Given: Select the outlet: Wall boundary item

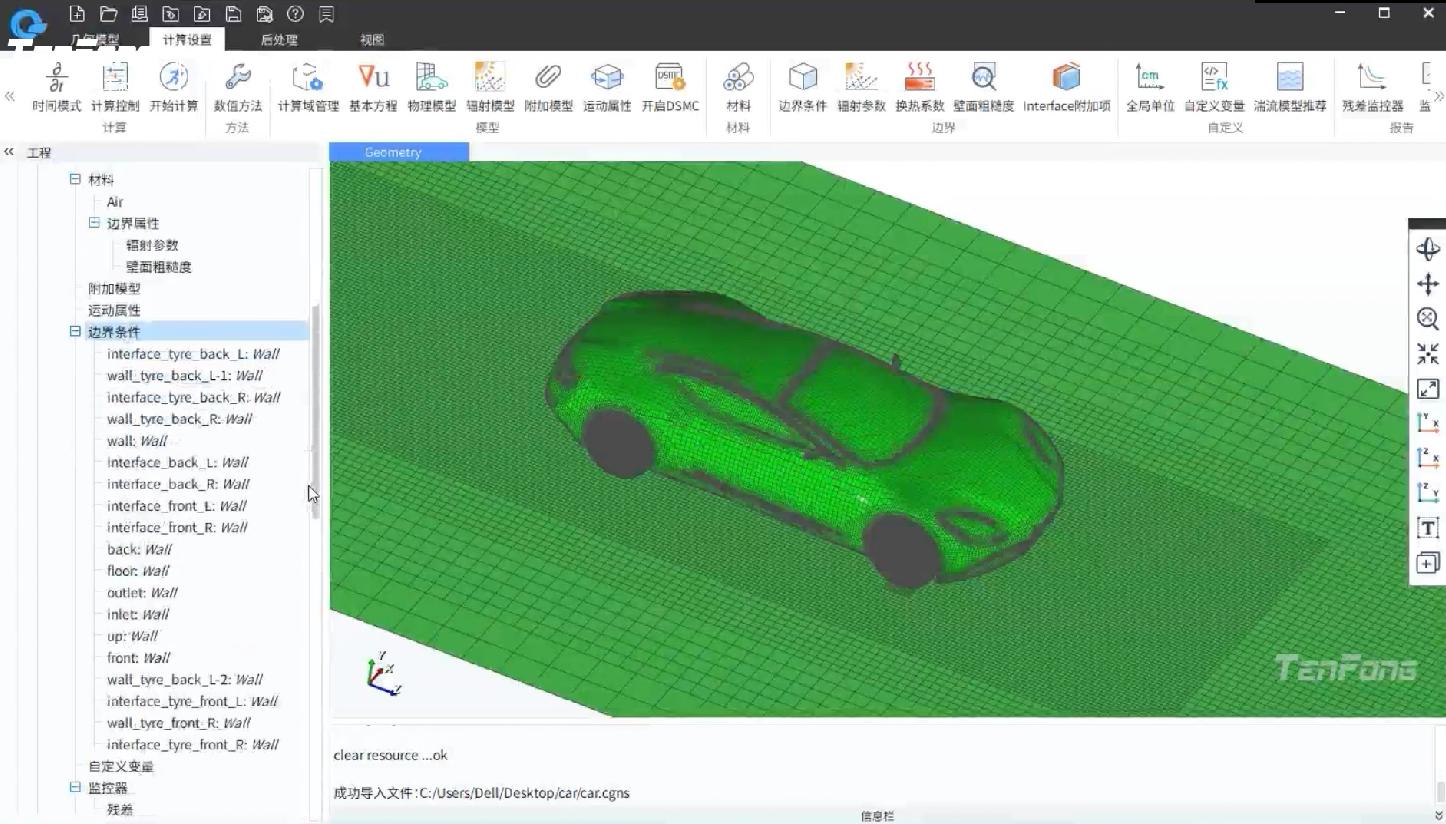Looking at the screenshot, I should point(142,592).
